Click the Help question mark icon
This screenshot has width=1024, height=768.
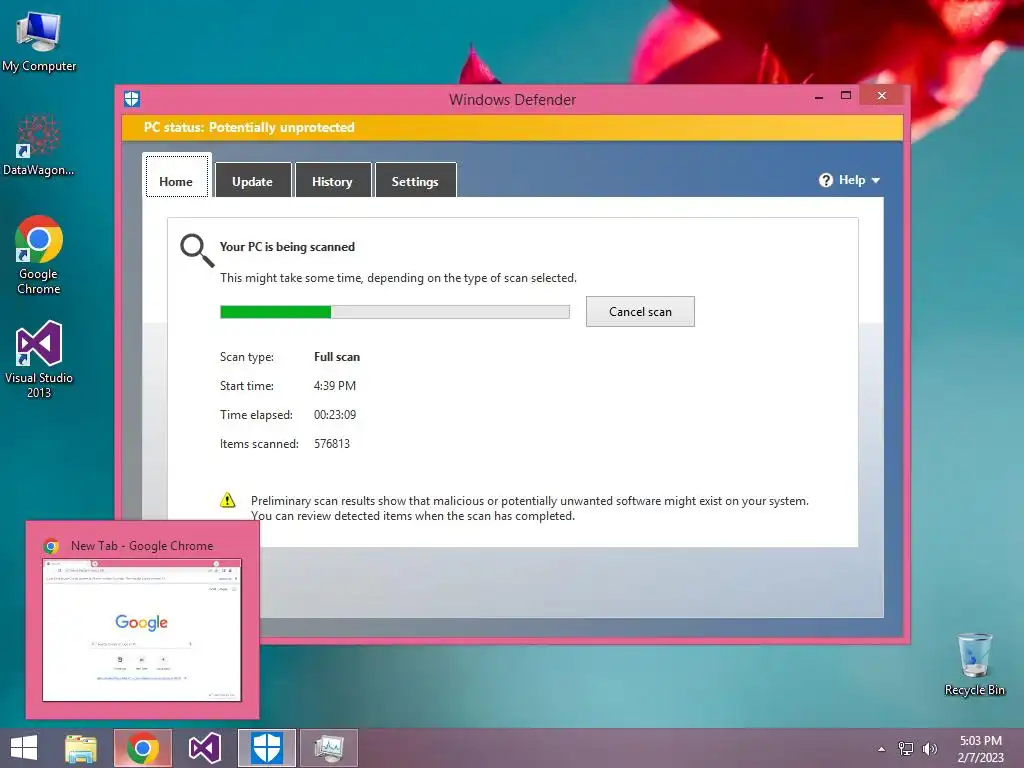click(x=826, y=180)
